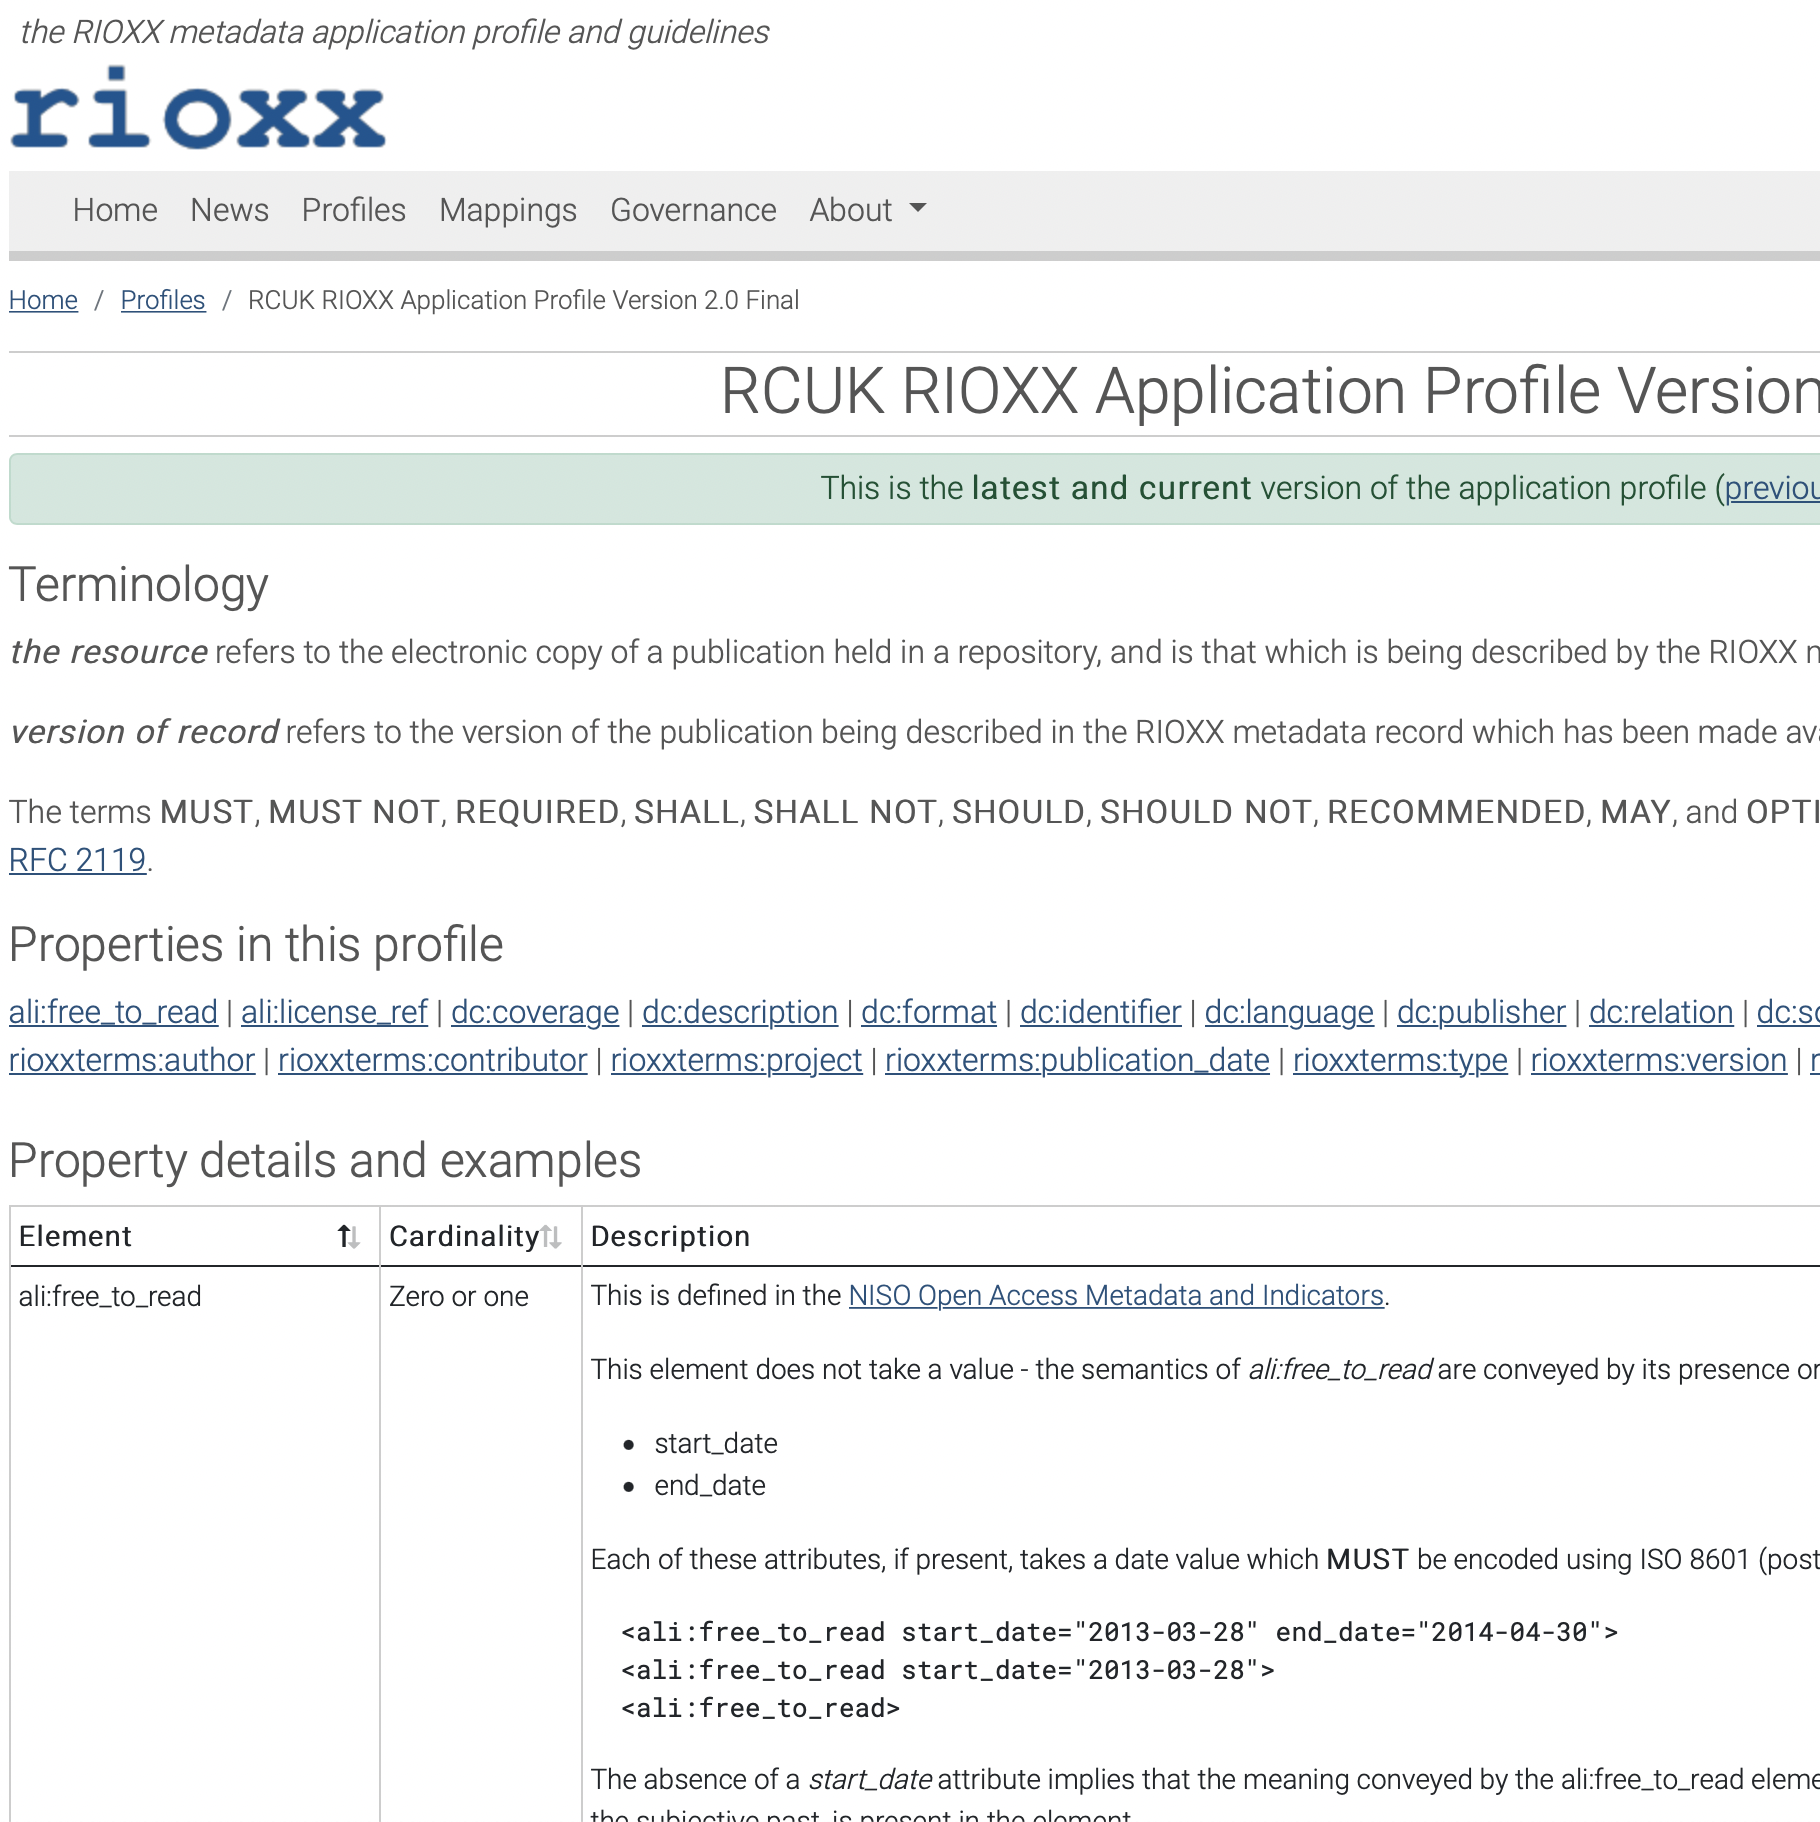Jump to dc:language property

coord(1289,1012)
